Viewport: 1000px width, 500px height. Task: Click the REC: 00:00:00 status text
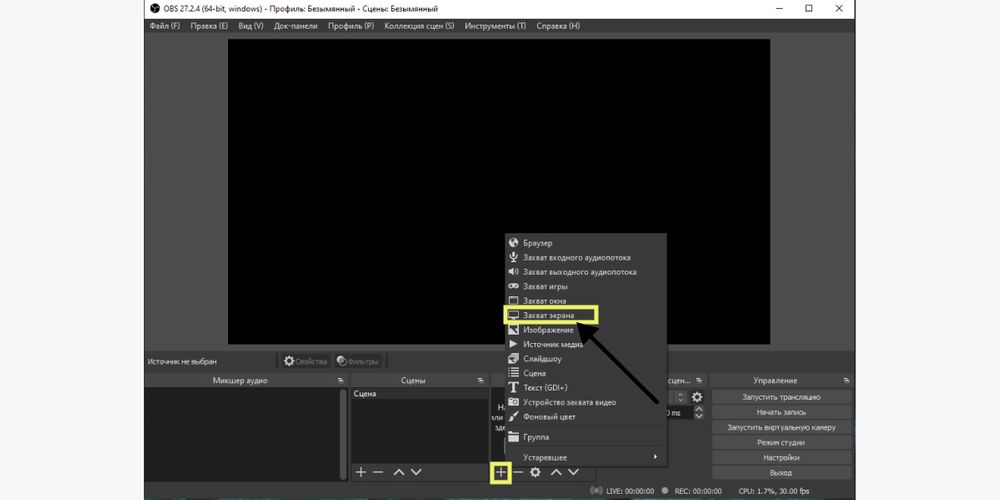pos(696,491)
